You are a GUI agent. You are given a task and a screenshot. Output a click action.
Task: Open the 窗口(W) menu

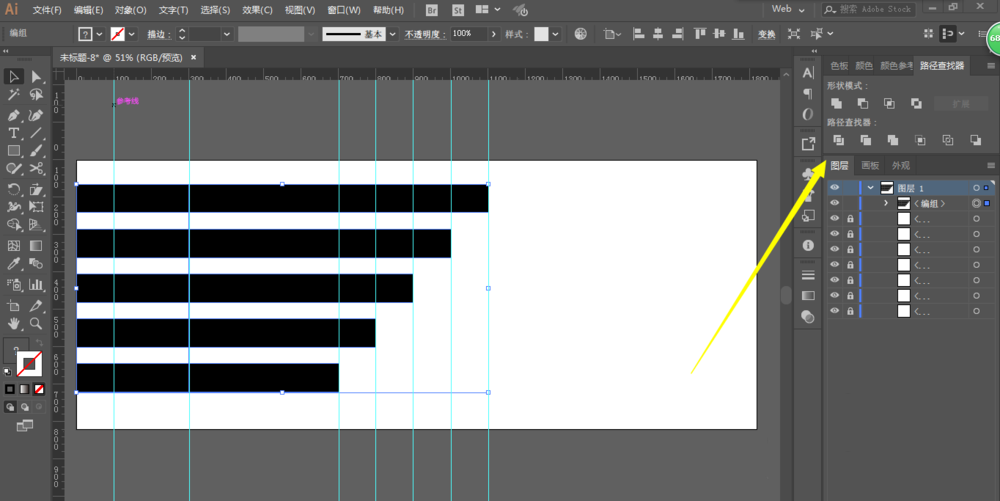point(344,10)
